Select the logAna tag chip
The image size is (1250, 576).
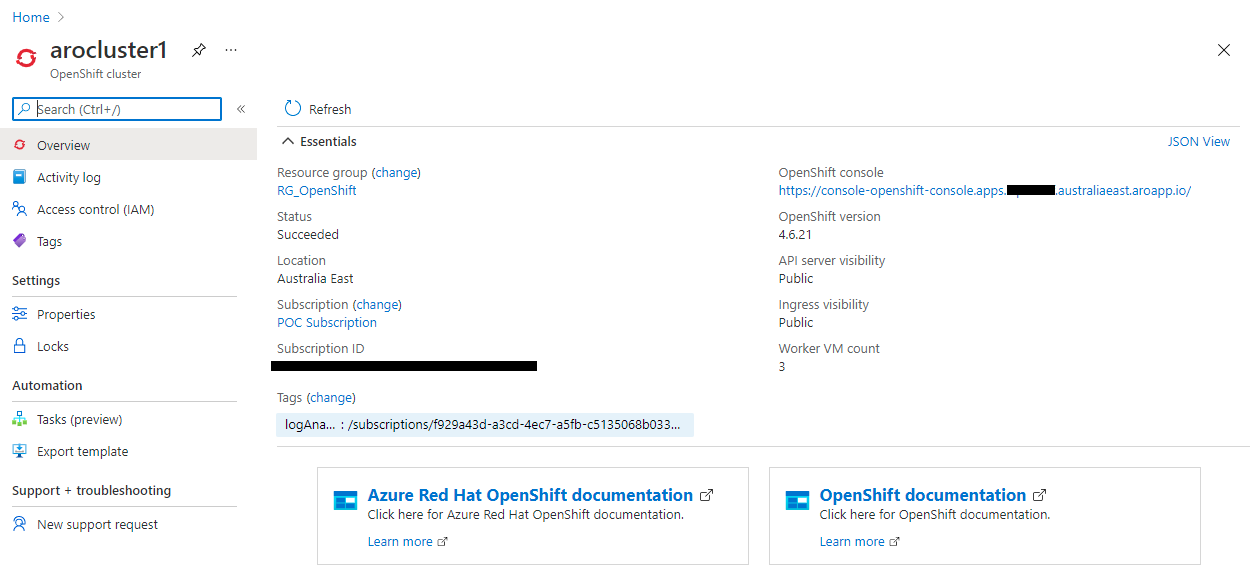tap(484, 424)
